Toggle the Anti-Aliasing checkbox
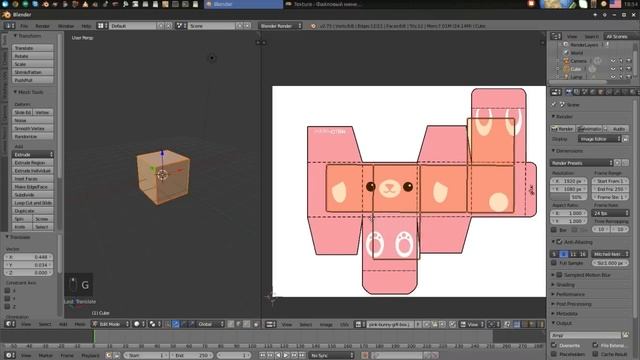The height and width of the screenshot is (360, 640). 560,242
